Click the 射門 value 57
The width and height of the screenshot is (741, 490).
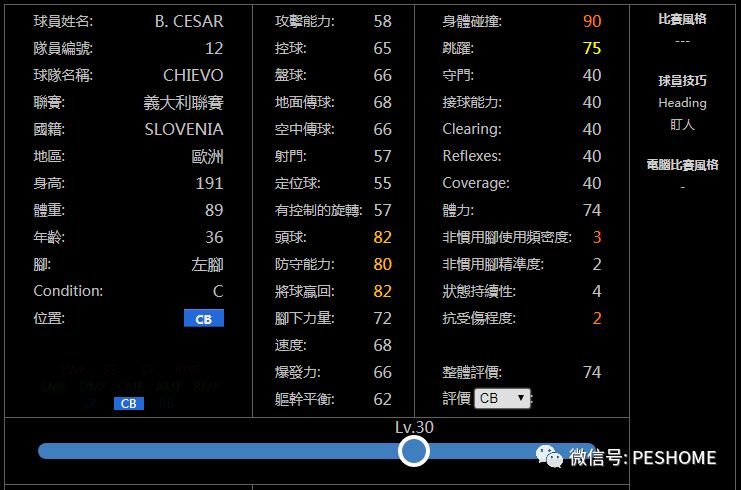[x=382, y=156]
